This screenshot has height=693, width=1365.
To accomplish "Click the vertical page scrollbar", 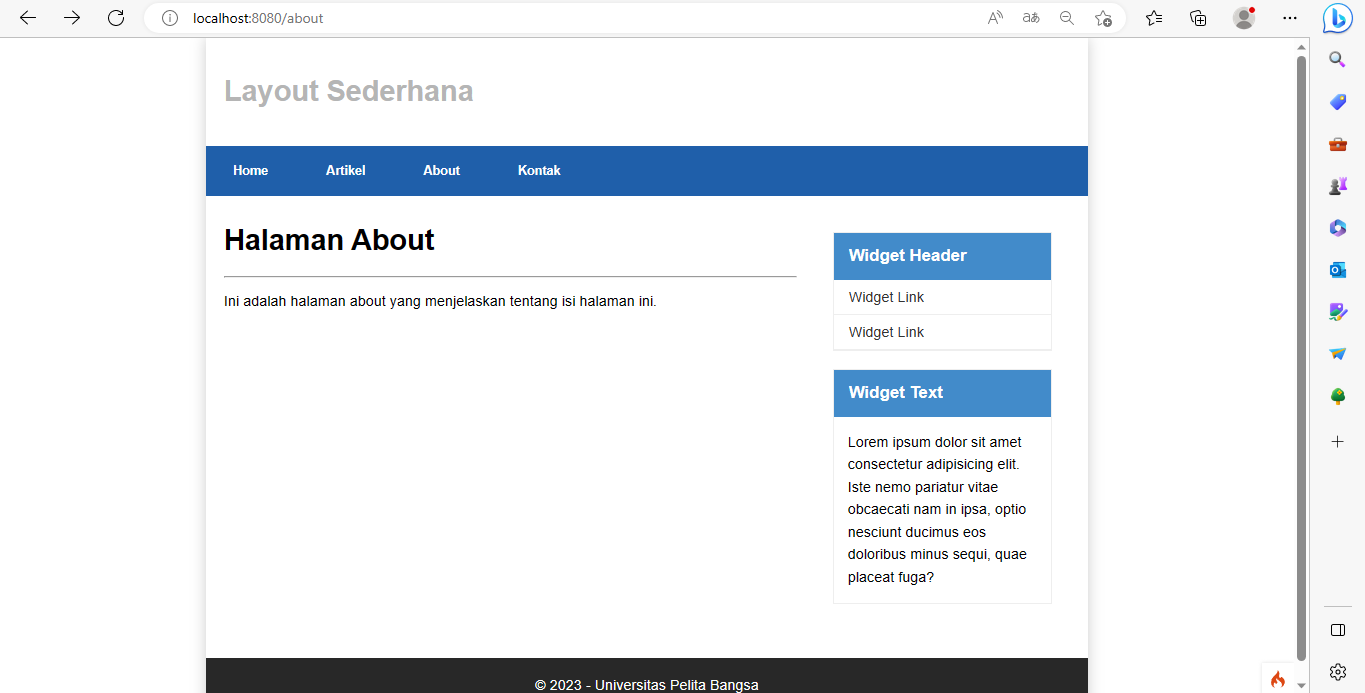I will point(1303,350).
